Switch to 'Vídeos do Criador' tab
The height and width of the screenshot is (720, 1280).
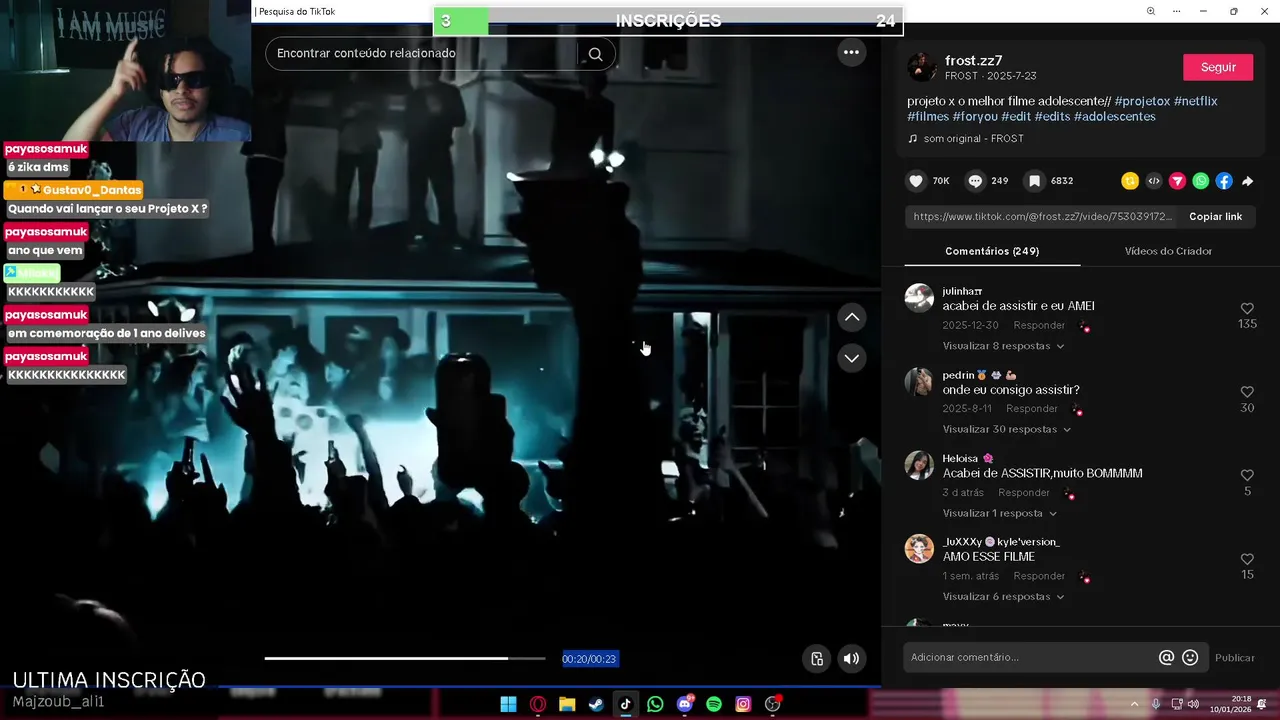[x=1168, y=251]
